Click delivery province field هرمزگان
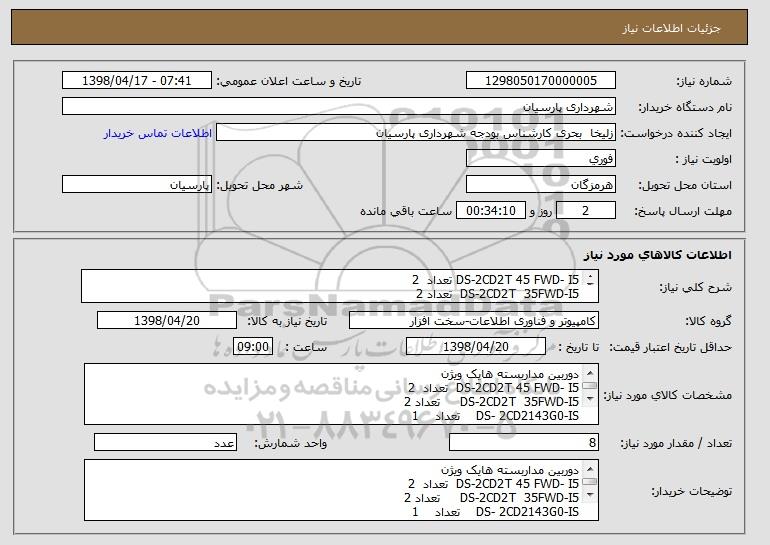Viewport: 770px width, 545px height. coord(541,185)
